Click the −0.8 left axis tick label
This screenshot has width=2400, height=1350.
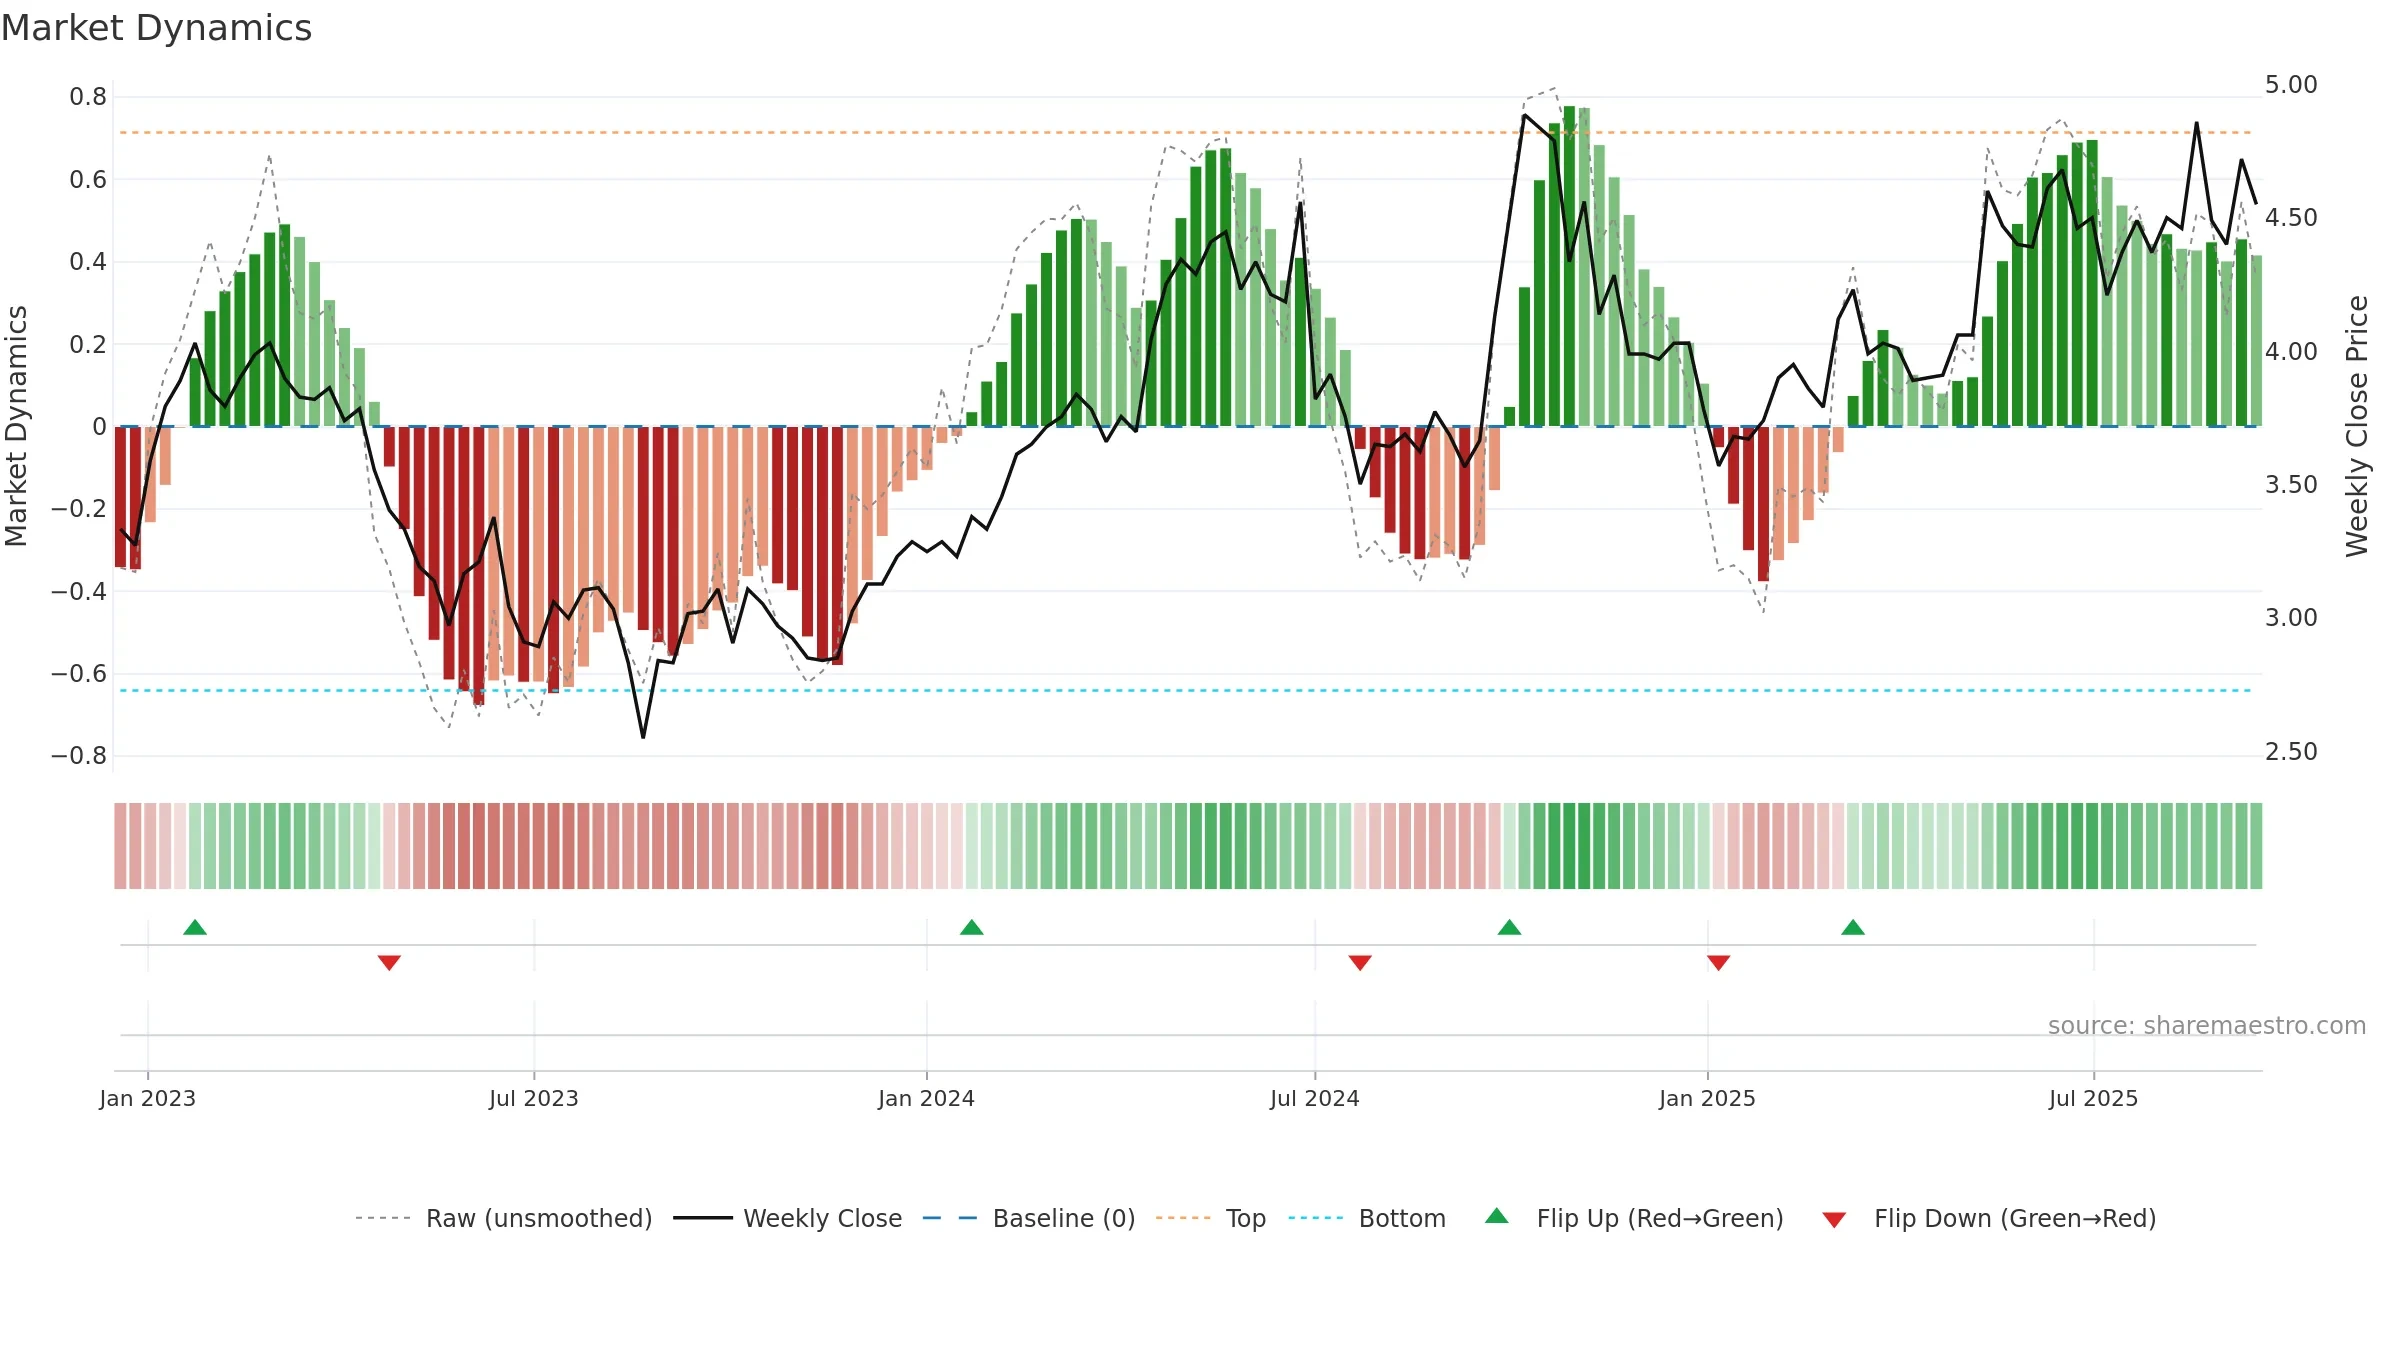pos(79,756)
